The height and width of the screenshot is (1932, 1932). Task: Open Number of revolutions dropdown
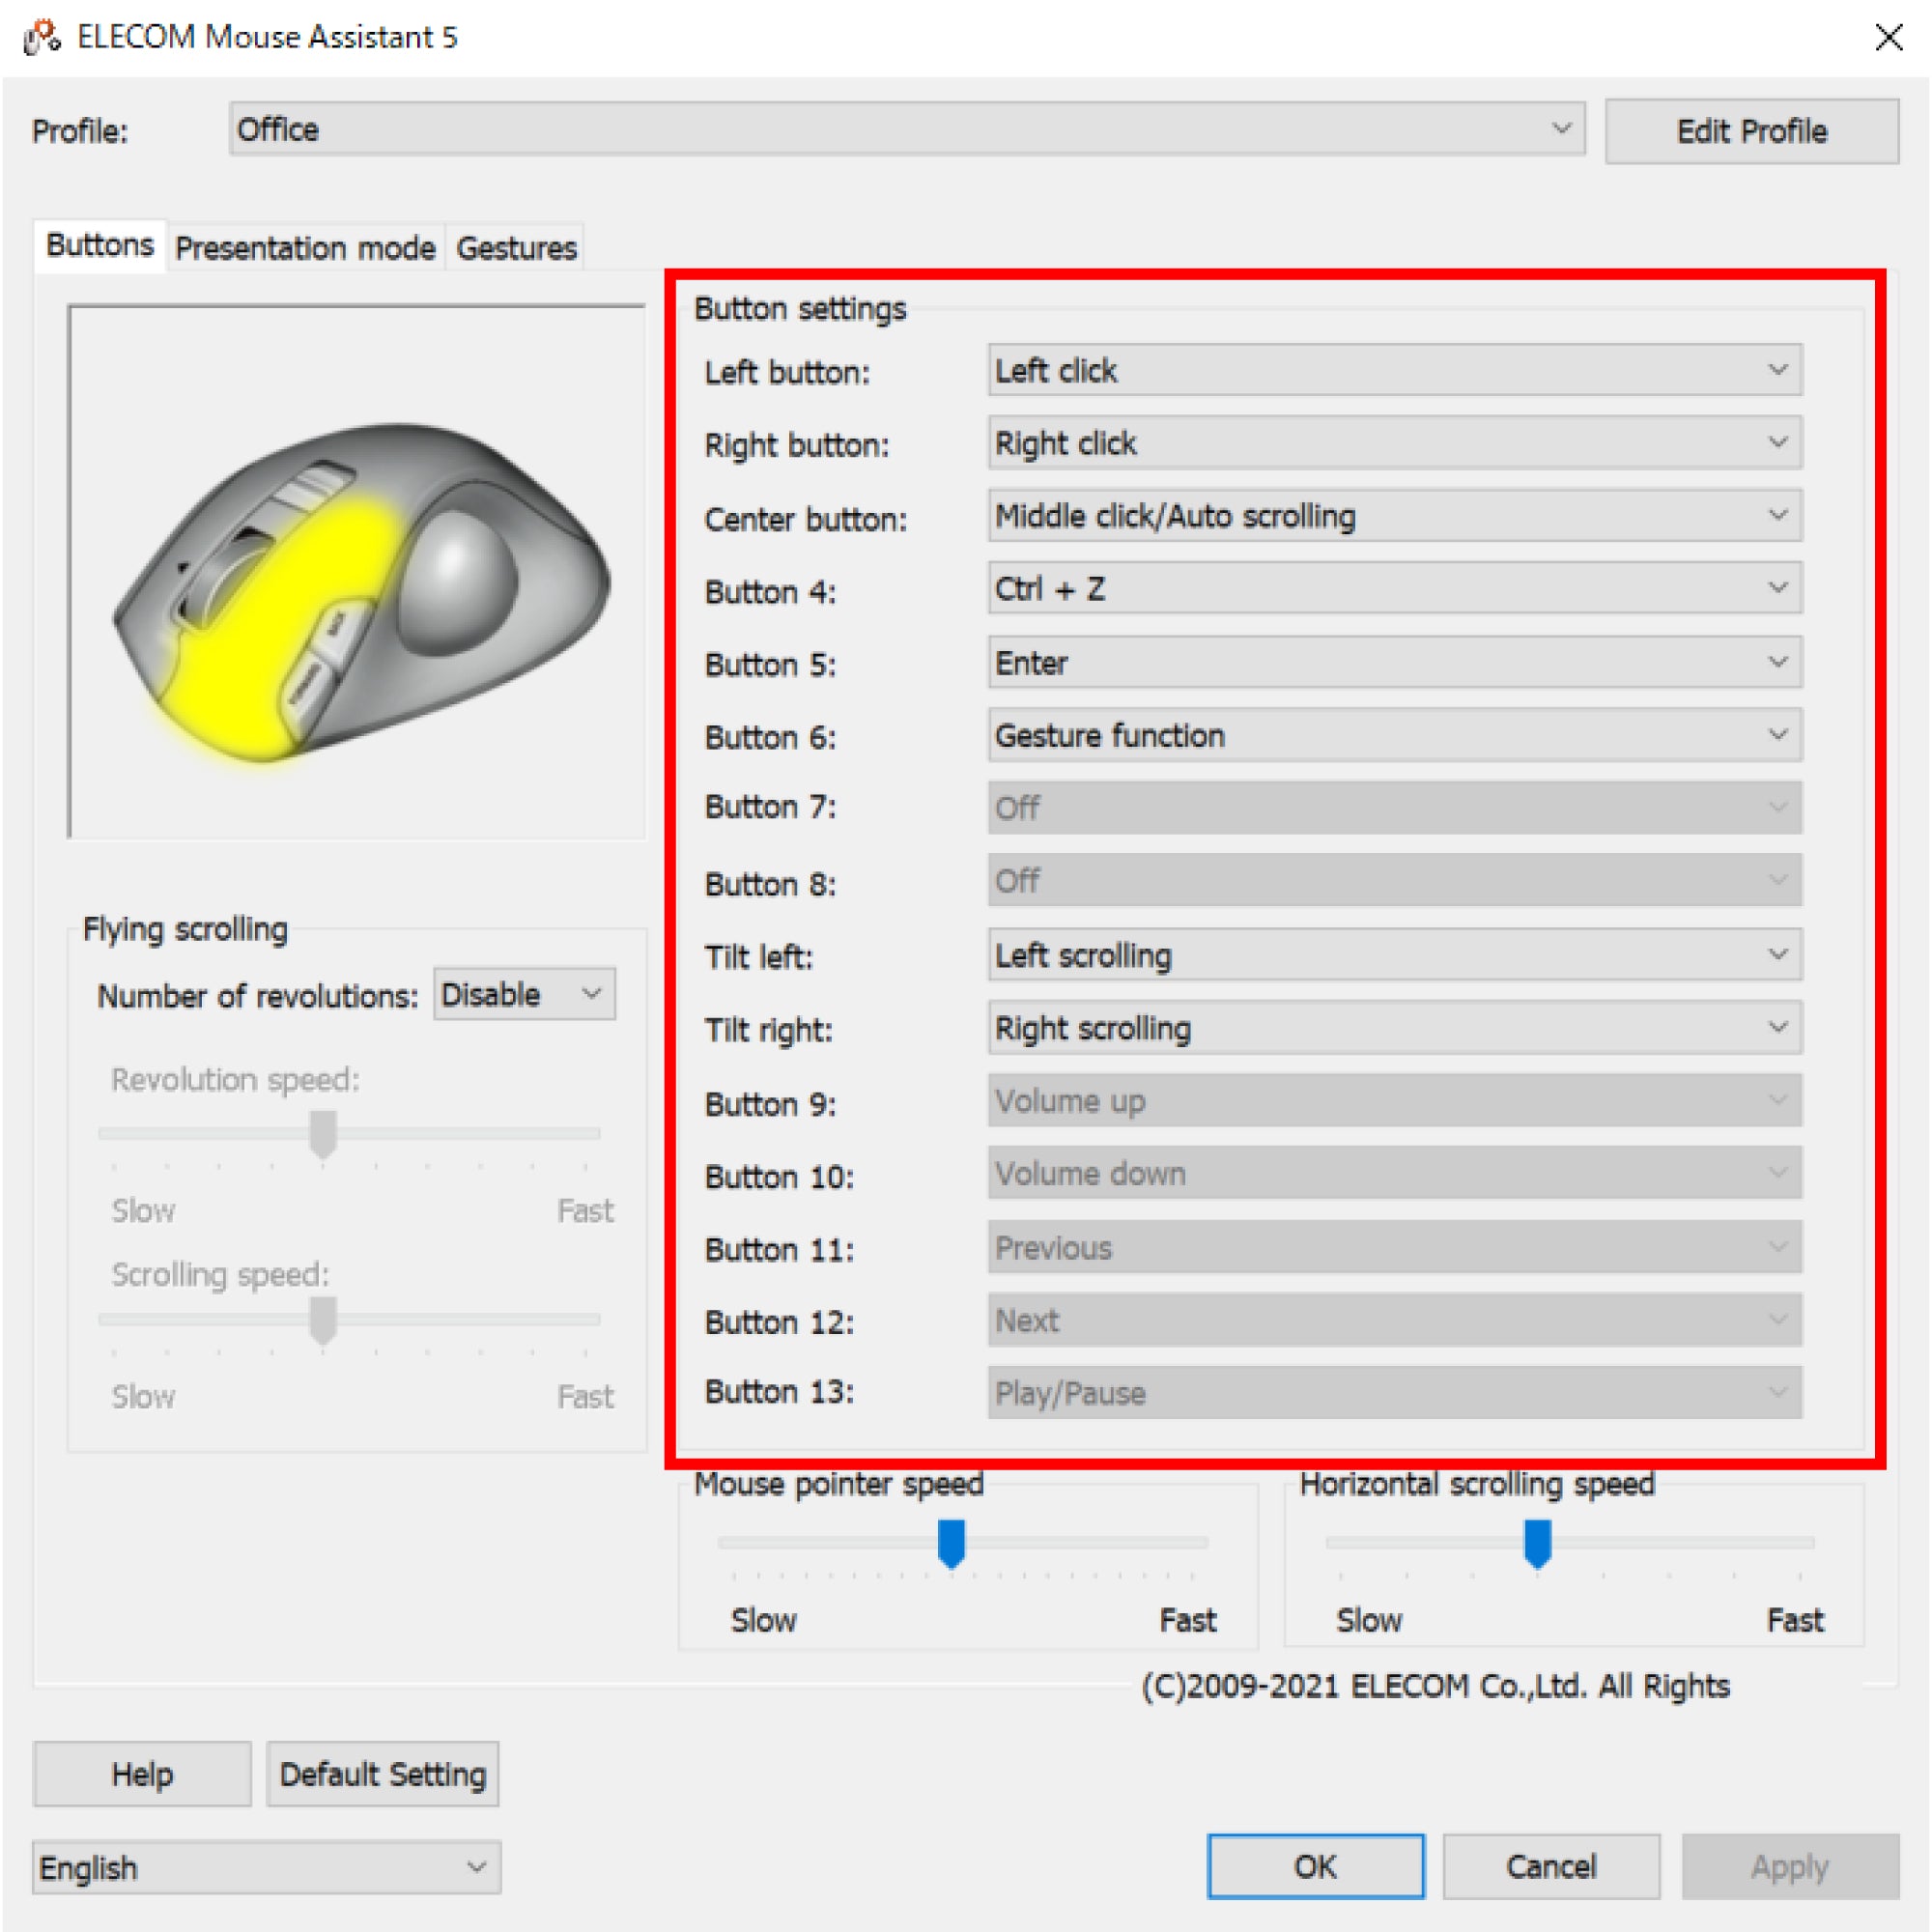524,994
